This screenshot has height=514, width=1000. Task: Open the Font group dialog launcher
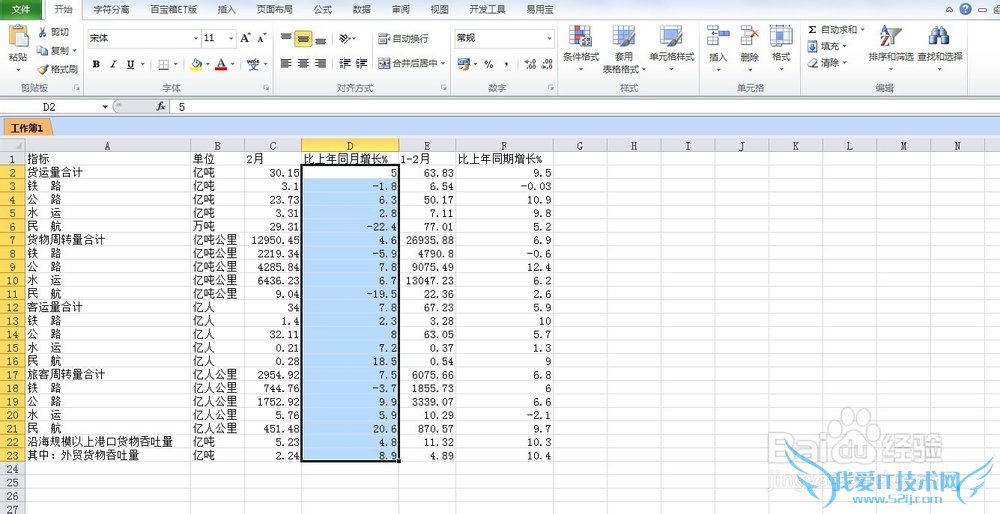[x=267, y=87]
